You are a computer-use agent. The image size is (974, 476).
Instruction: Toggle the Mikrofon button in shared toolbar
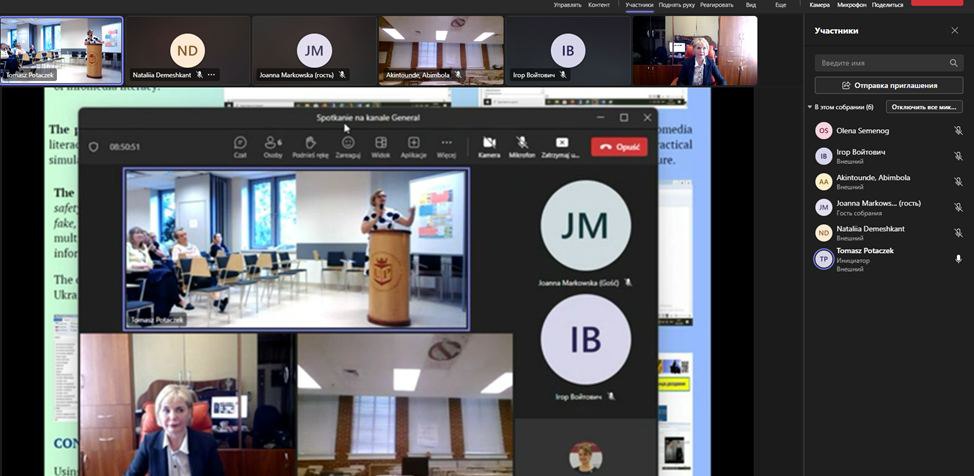tap(522, 146)
